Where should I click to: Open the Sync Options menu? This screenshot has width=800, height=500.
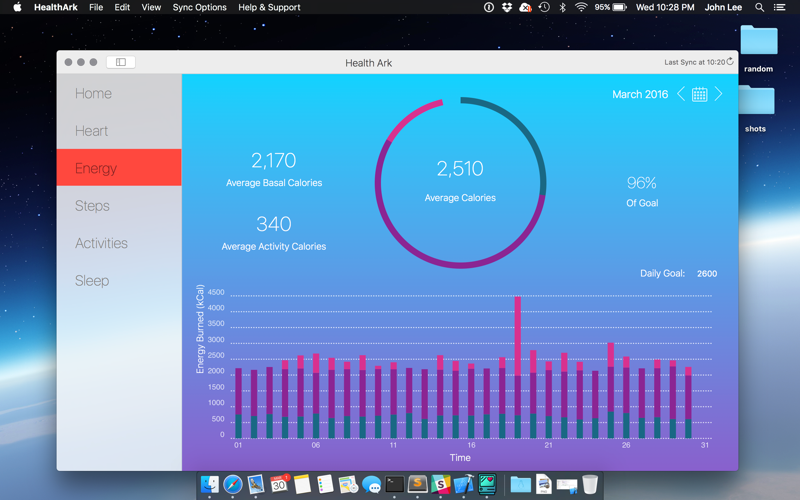(199, 7)
